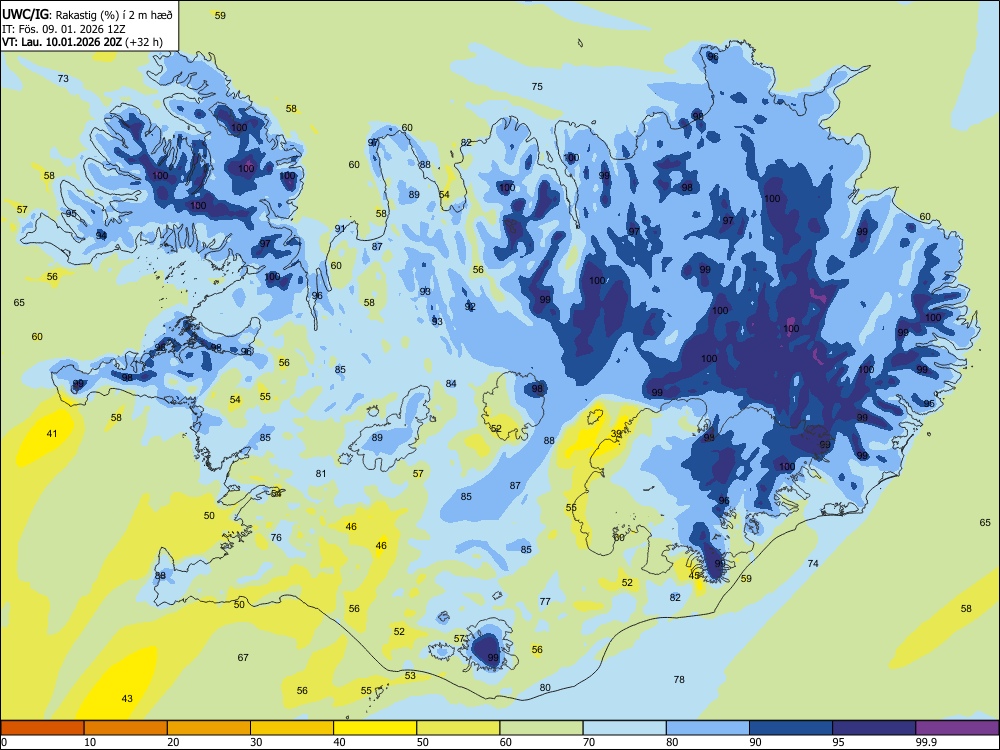Click the title 'Rakastig (%) í 2 m hæð'
This screenshot has width=1000, height=750.
coord(114,15)
